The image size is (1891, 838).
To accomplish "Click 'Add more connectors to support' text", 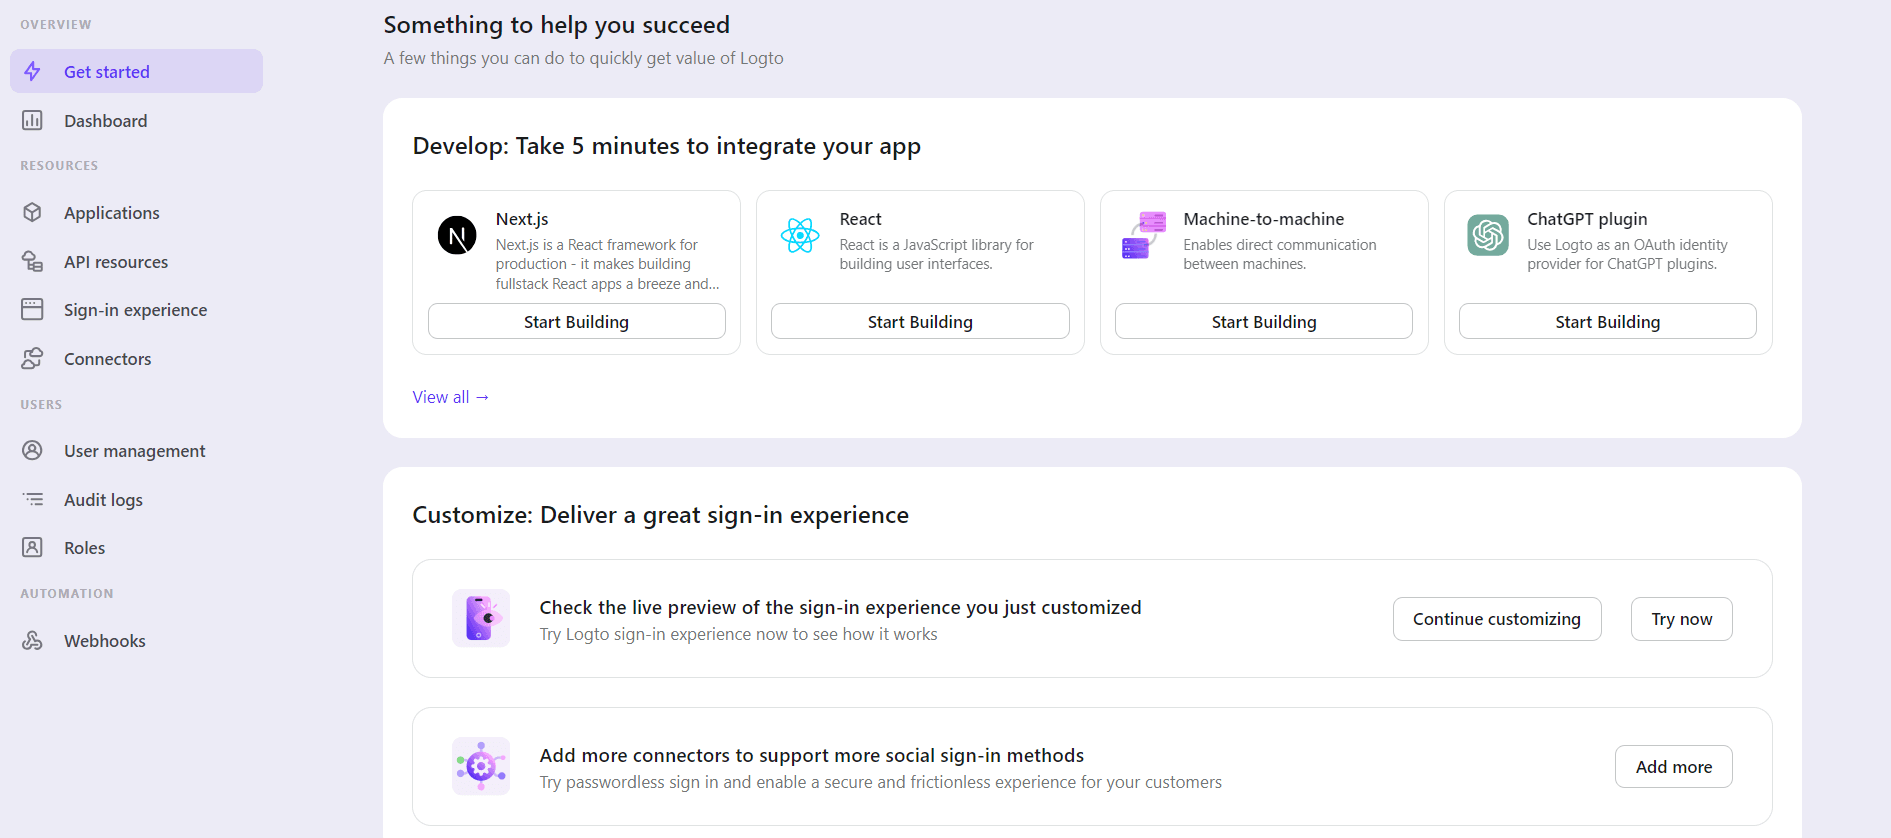I will (x=811, y=755).
